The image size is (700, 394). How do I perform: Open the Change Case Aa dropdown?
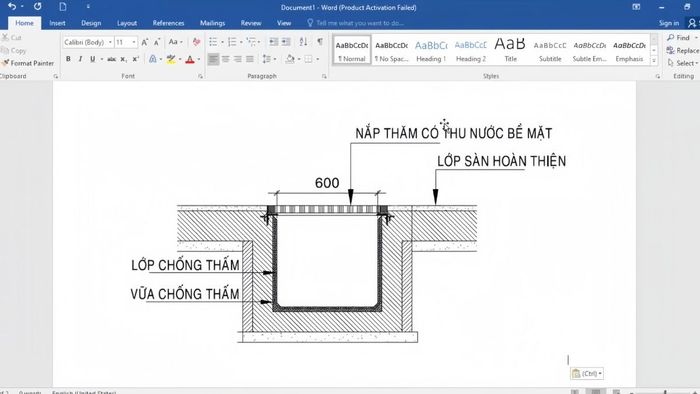[x=175, y=42]
